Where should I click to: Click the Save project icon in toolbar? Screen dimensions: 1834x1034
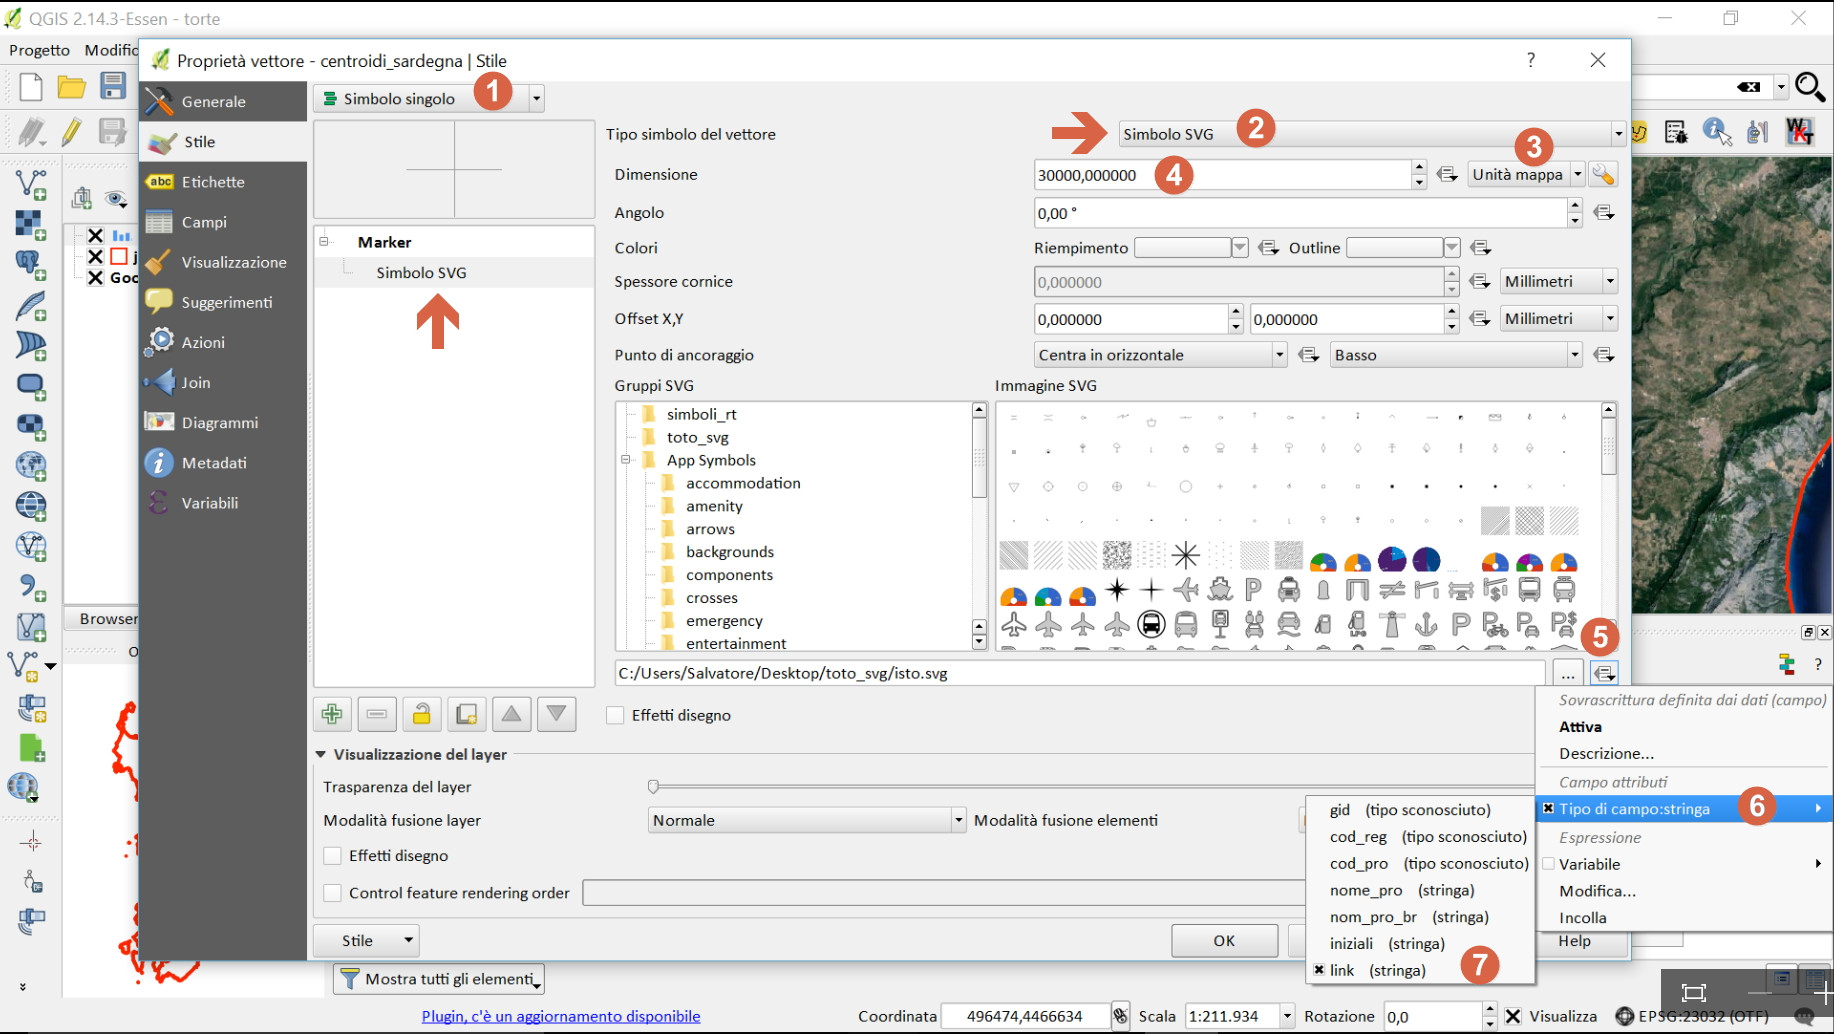[113, 87]
